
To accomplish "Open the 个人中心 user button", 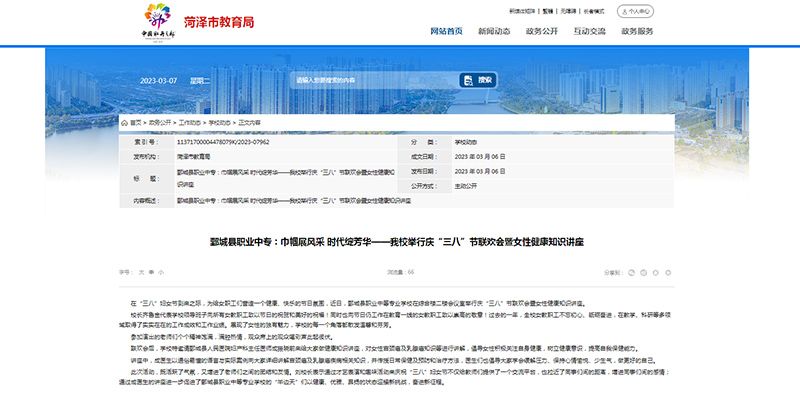I will click(635, 11).
